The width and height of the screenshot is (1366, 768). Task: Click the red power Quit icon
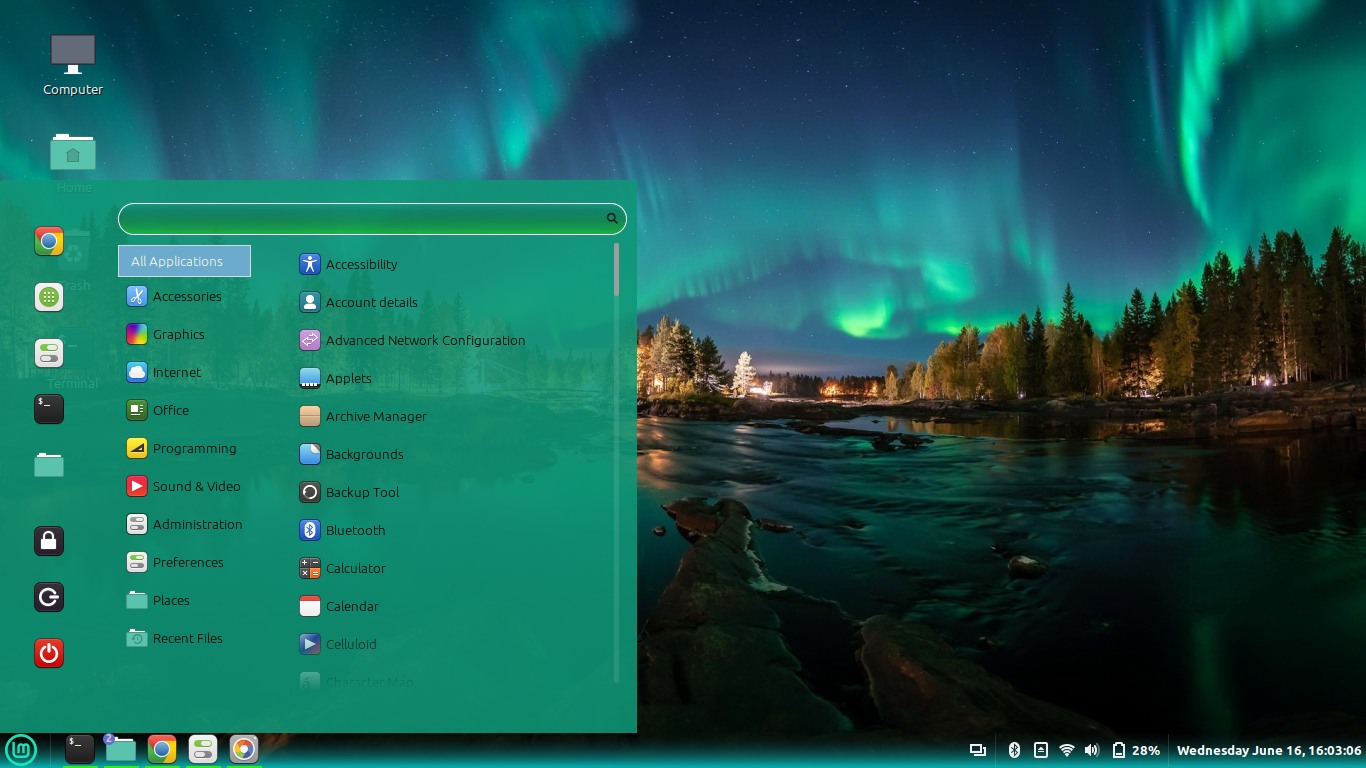tap(49, 653)
